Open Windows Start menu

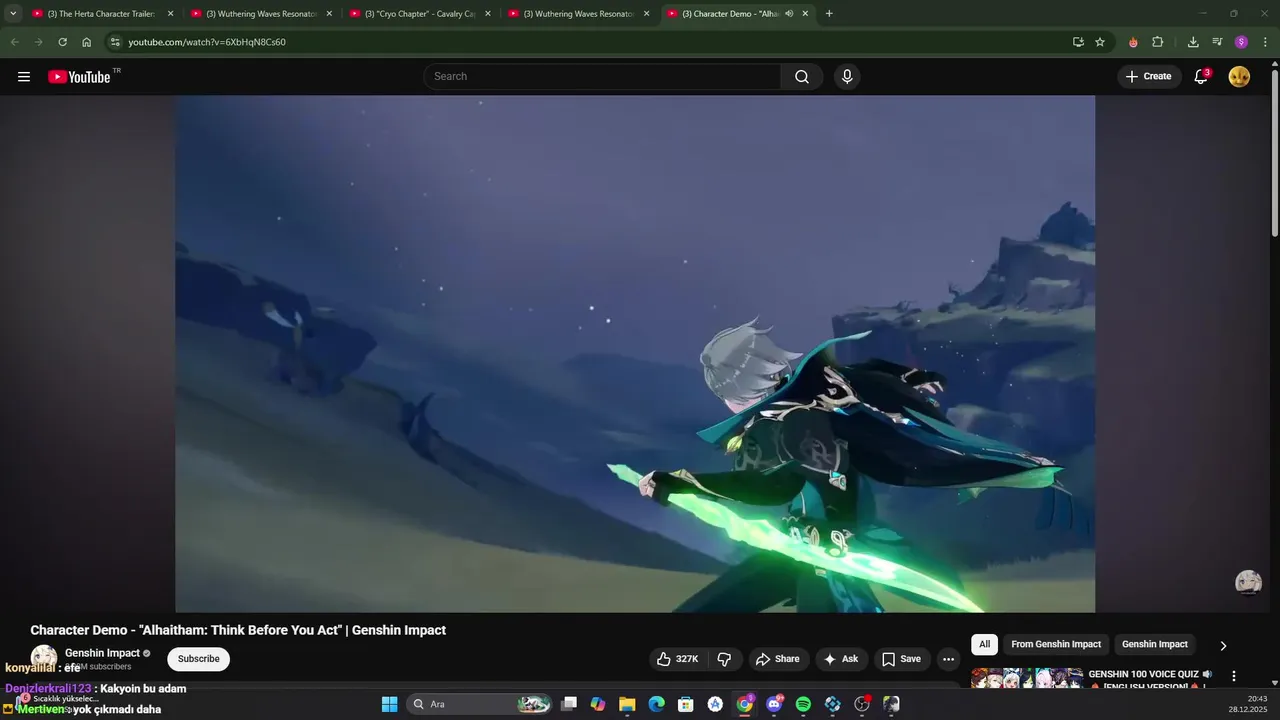pos(390,704)
